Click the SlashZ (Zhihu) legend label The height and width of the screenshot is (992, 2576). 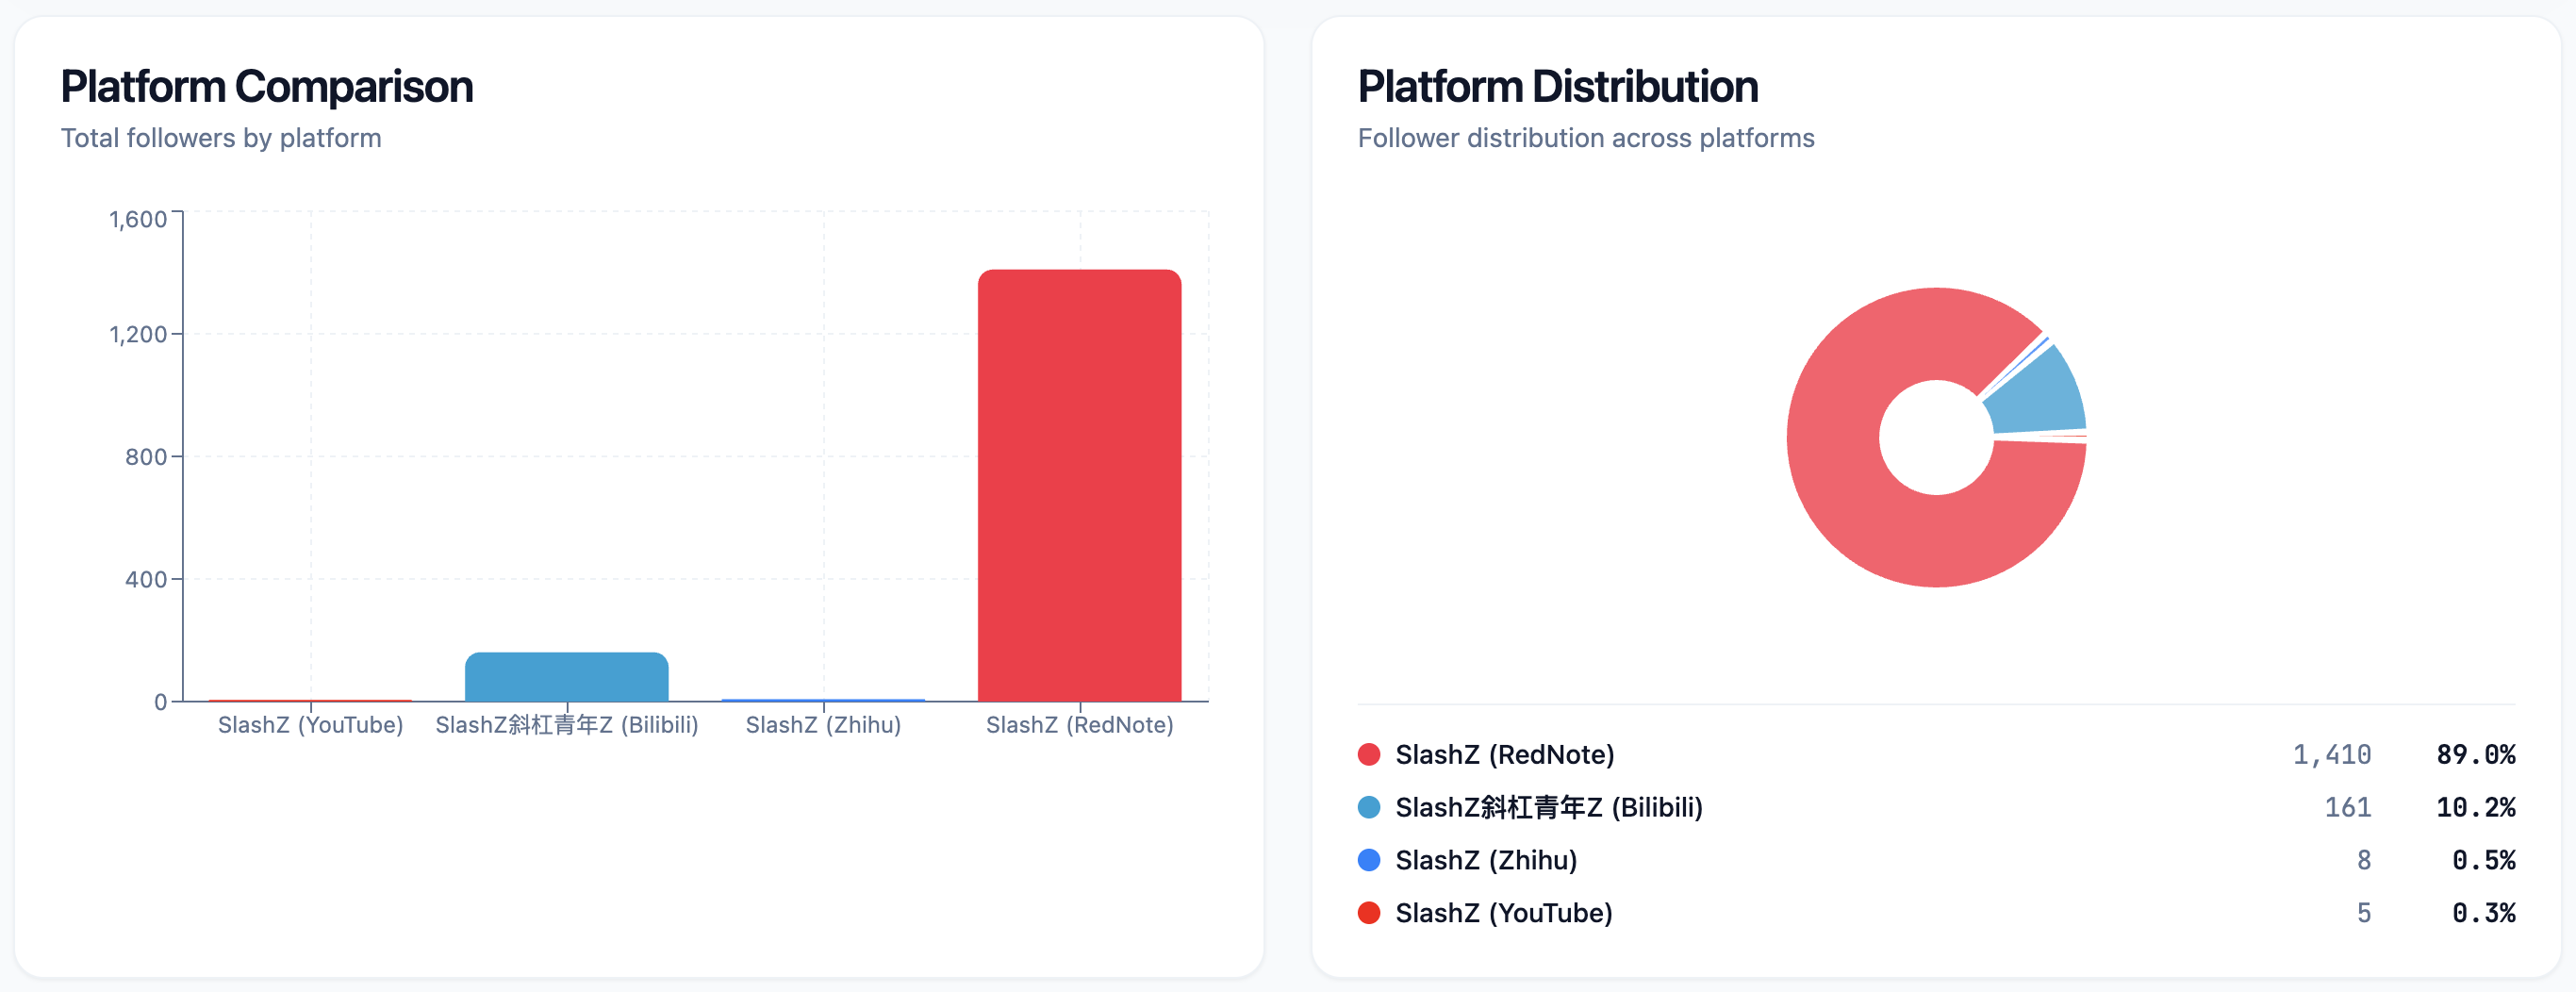pos(1486,861)
